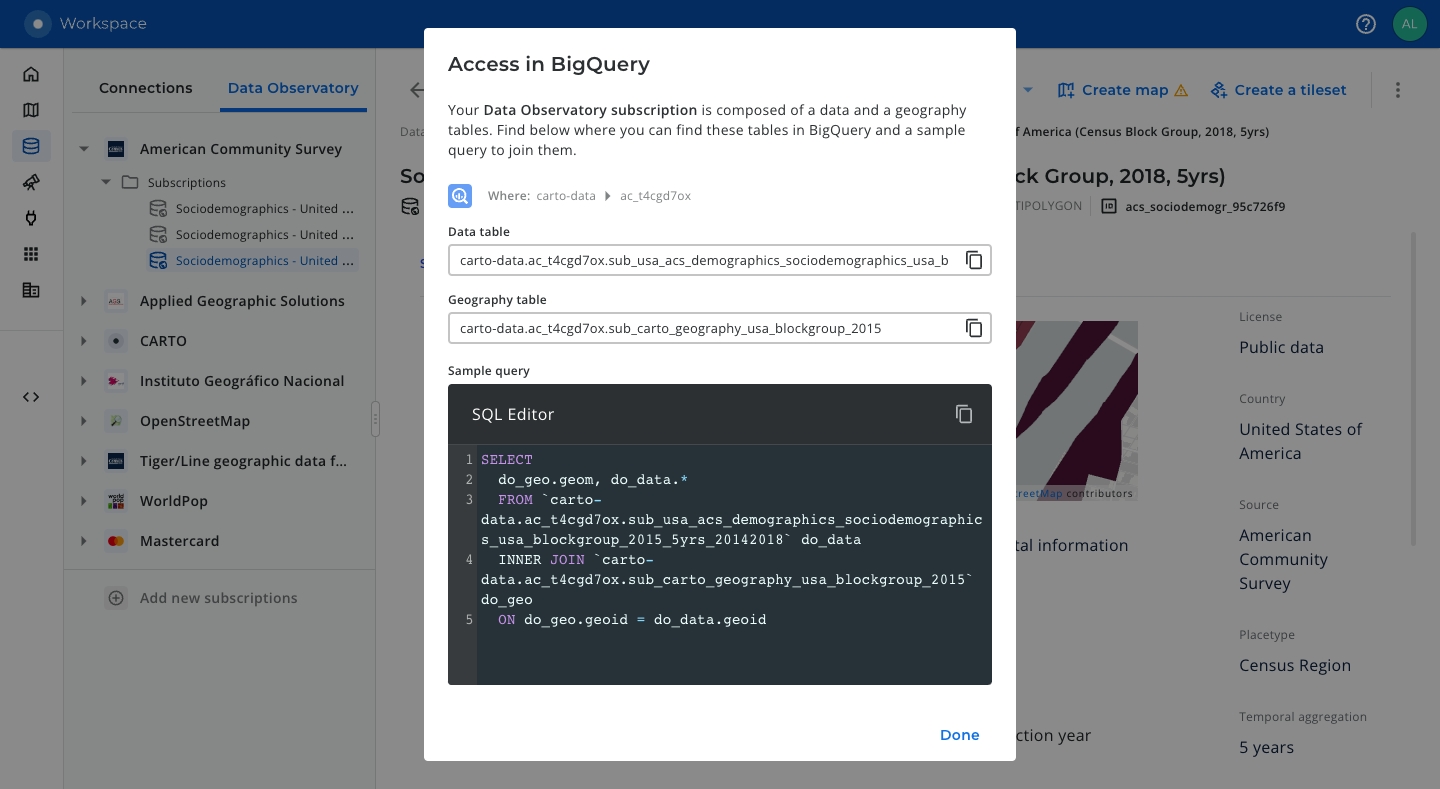Open the Maps icon in sidebar

point(31,110)
